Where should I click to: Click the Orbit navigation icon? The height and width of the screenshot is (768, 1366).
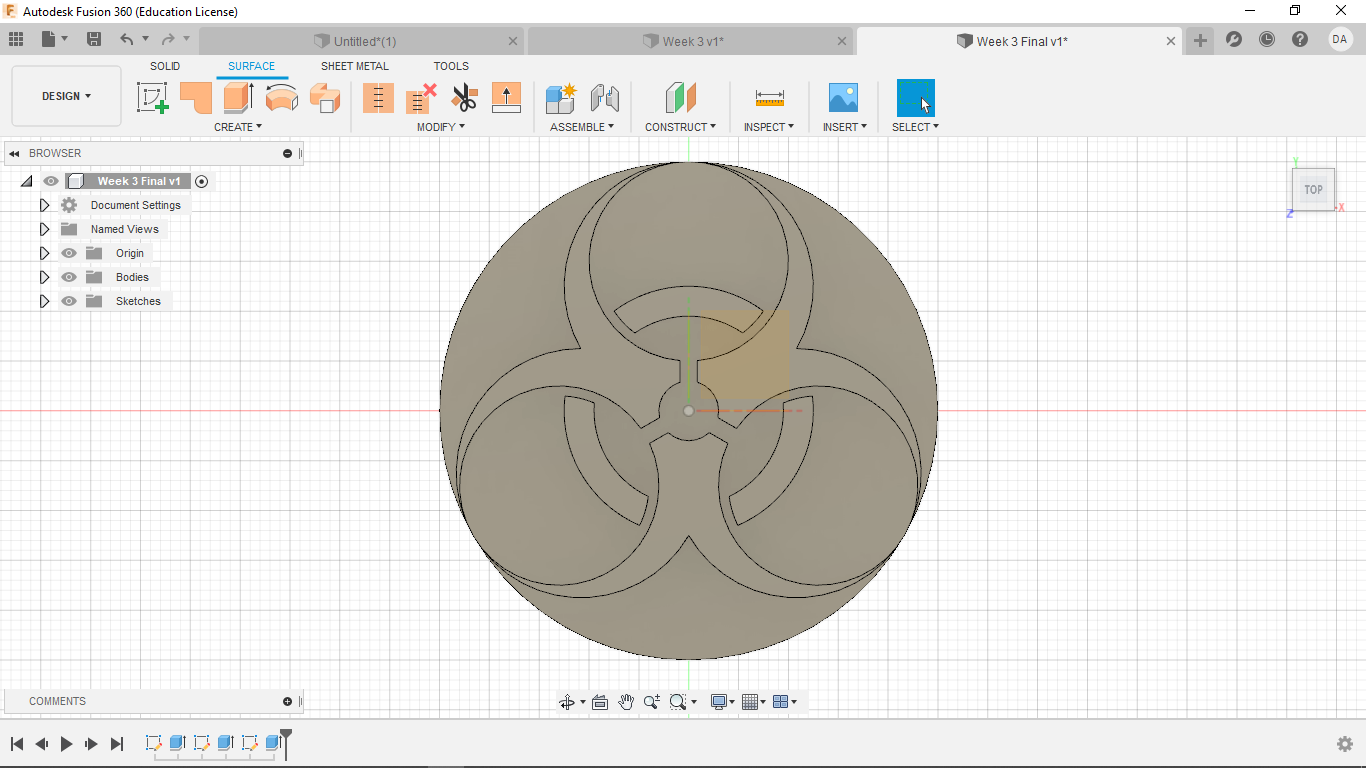pos(567,702)
